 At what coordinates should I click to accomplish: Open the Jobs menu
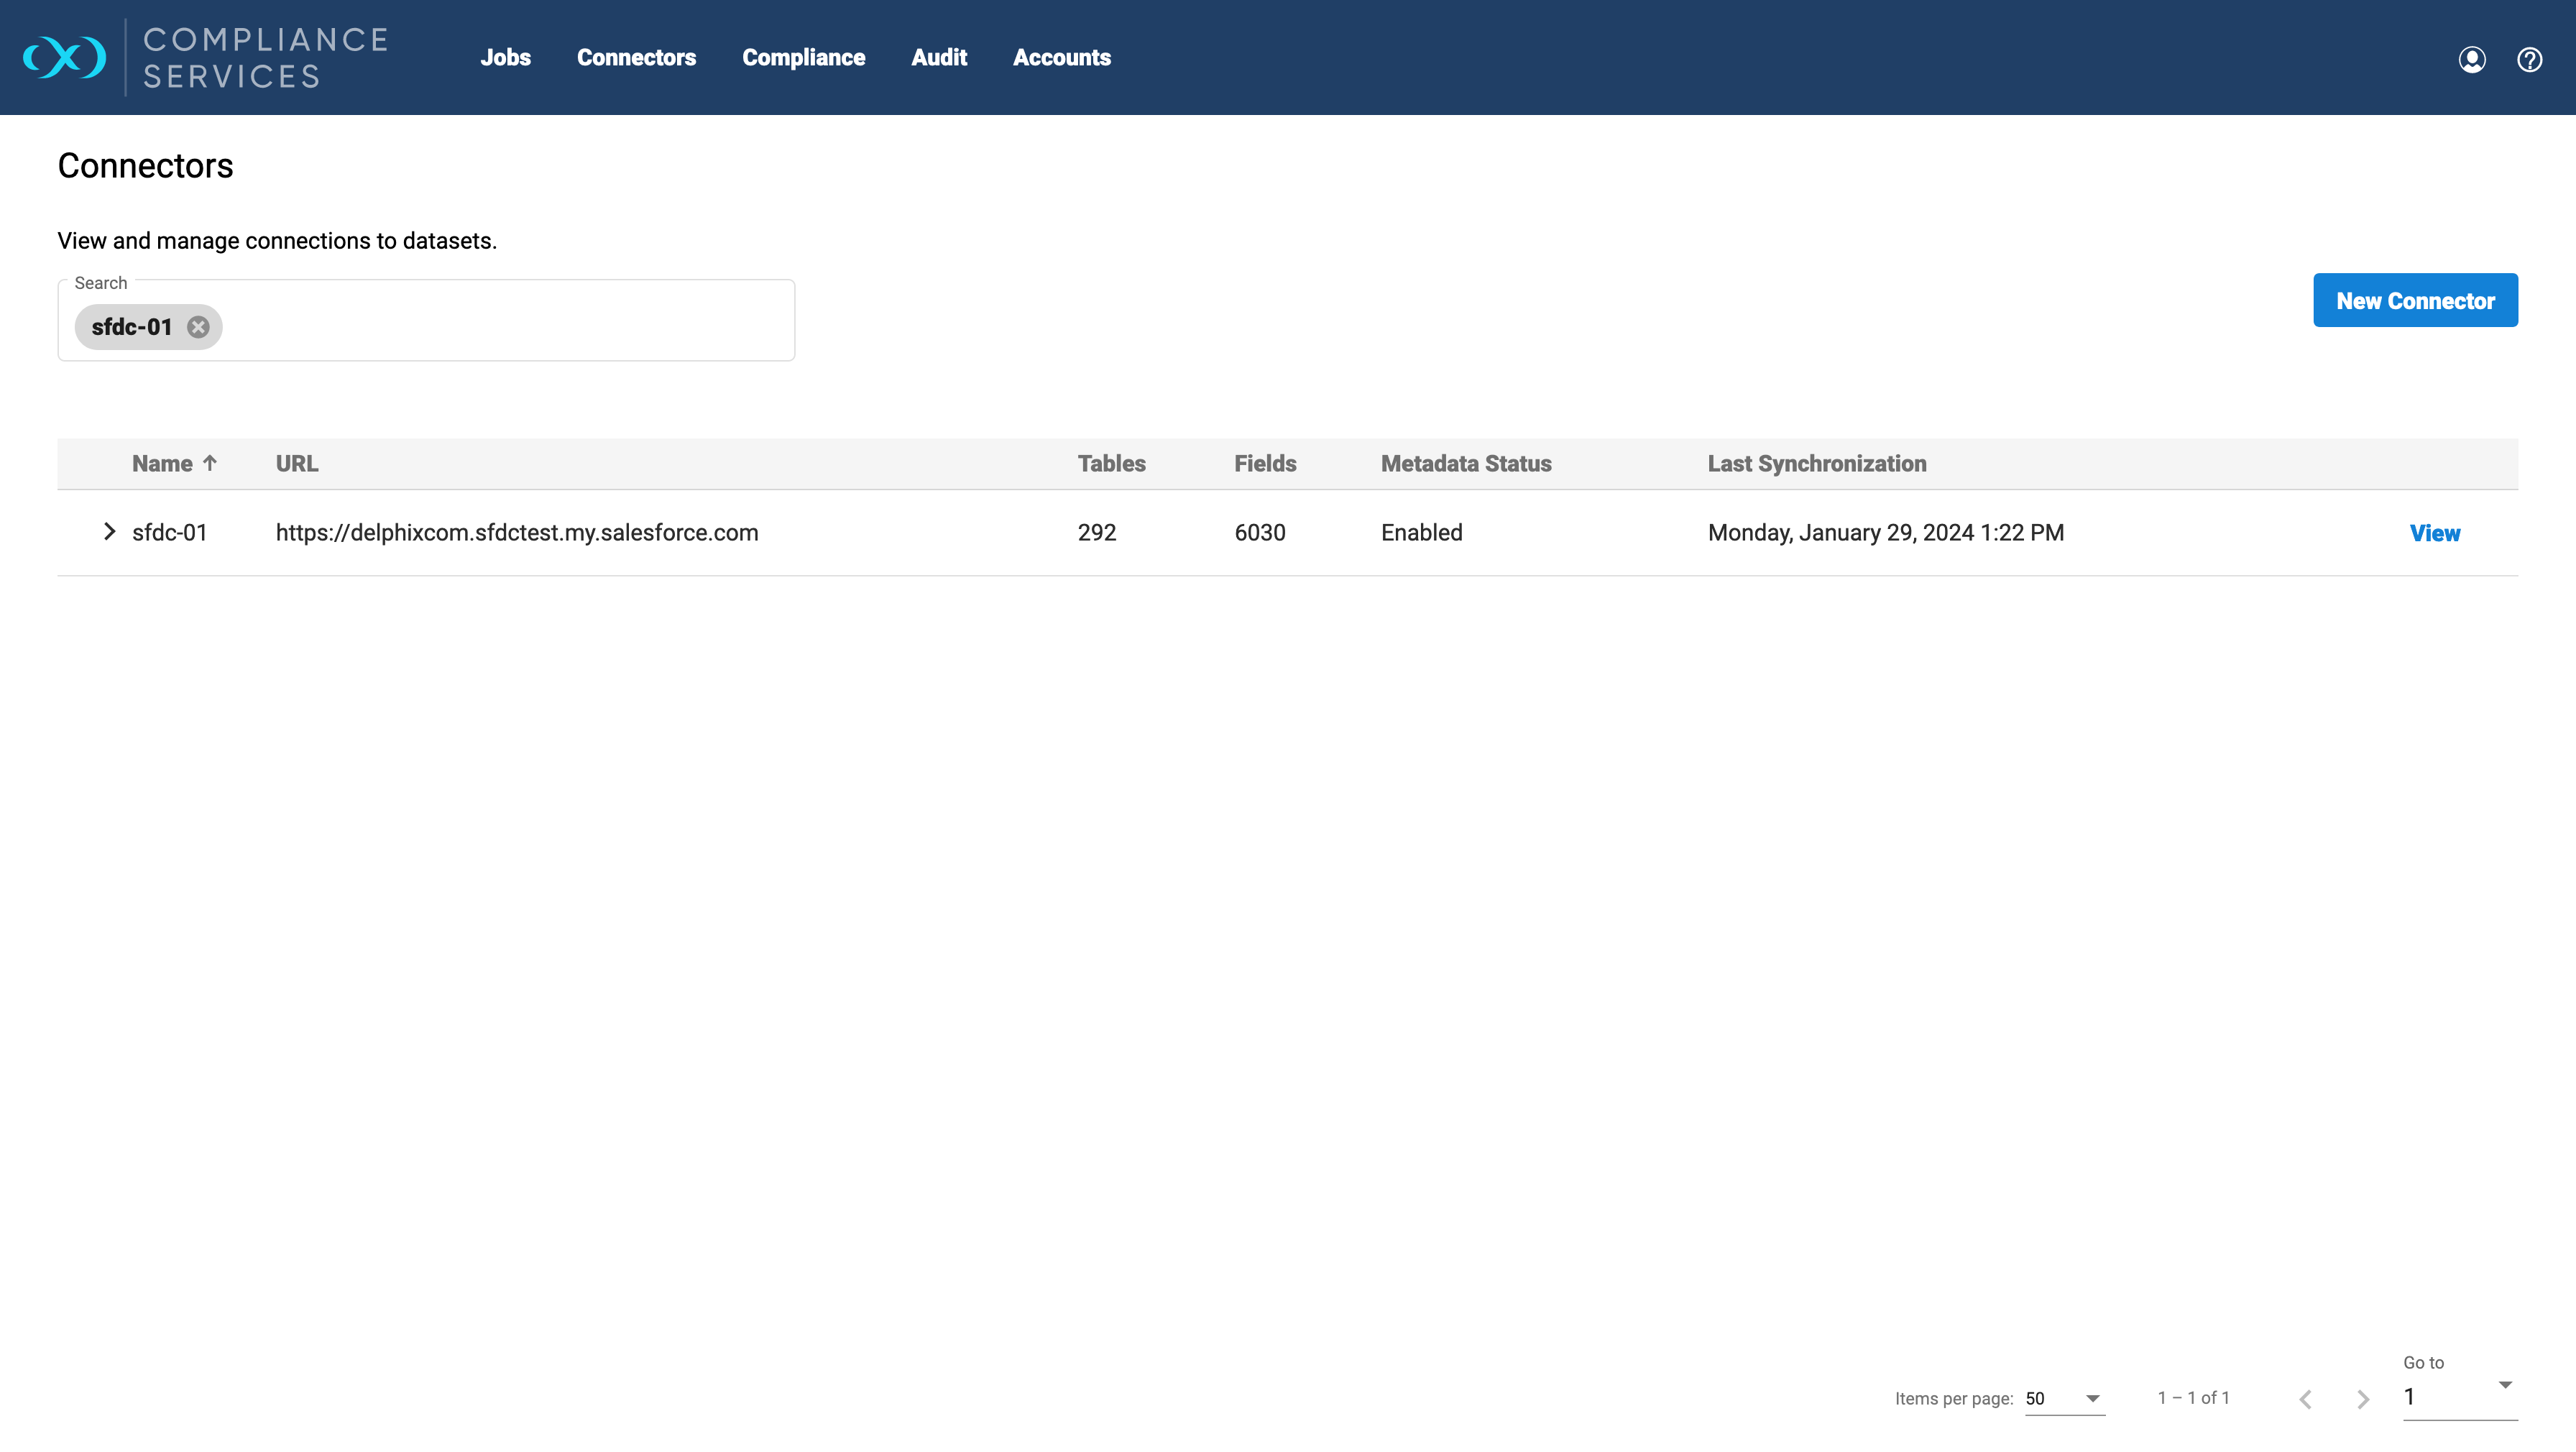(x=505, y=57)
